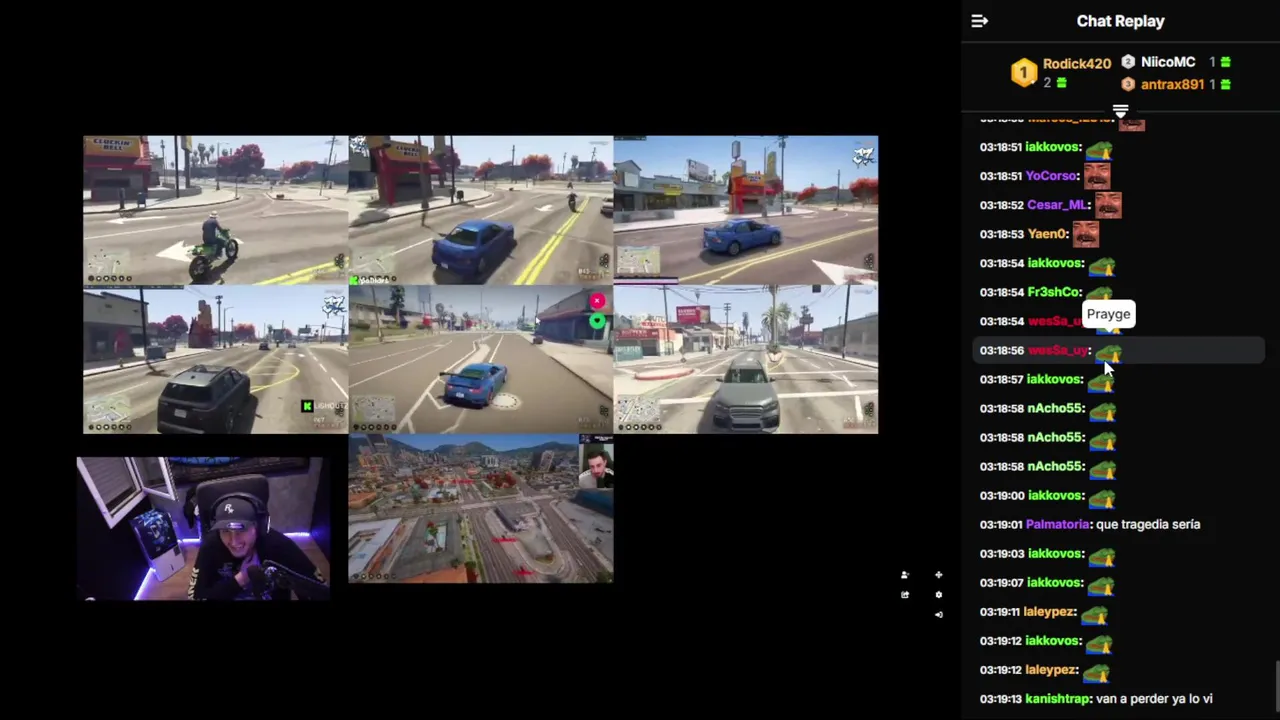
Task: Click username kanishtrap in chat
Action: coord(1057,698)
